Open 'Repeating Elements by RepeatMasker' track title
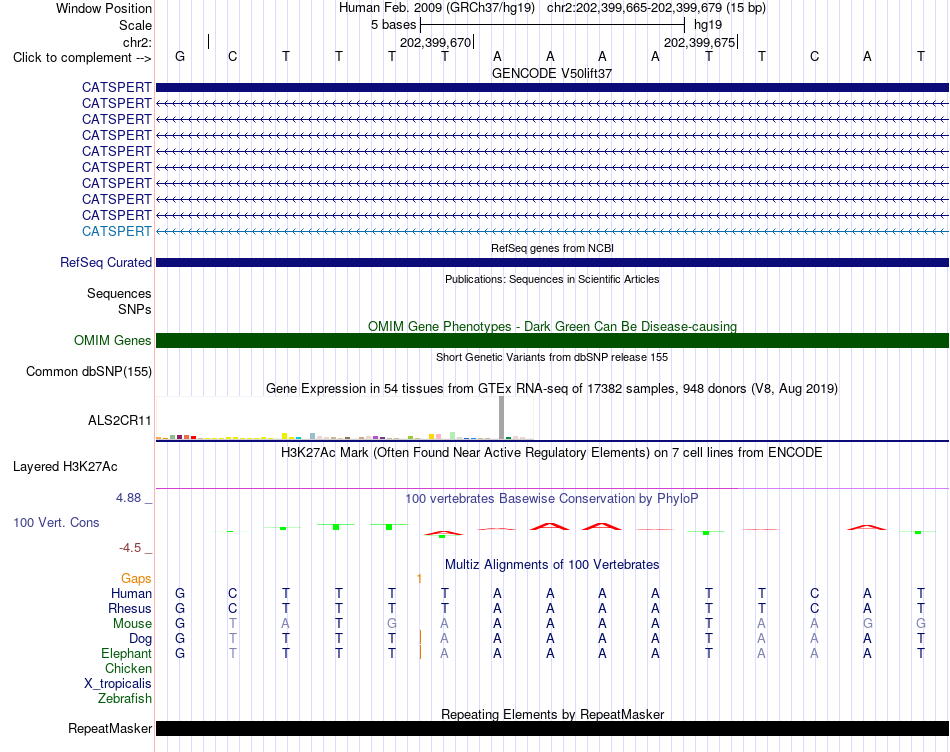Image resolution: width=950 pixels, height=752 pixels. click(552, 714)
